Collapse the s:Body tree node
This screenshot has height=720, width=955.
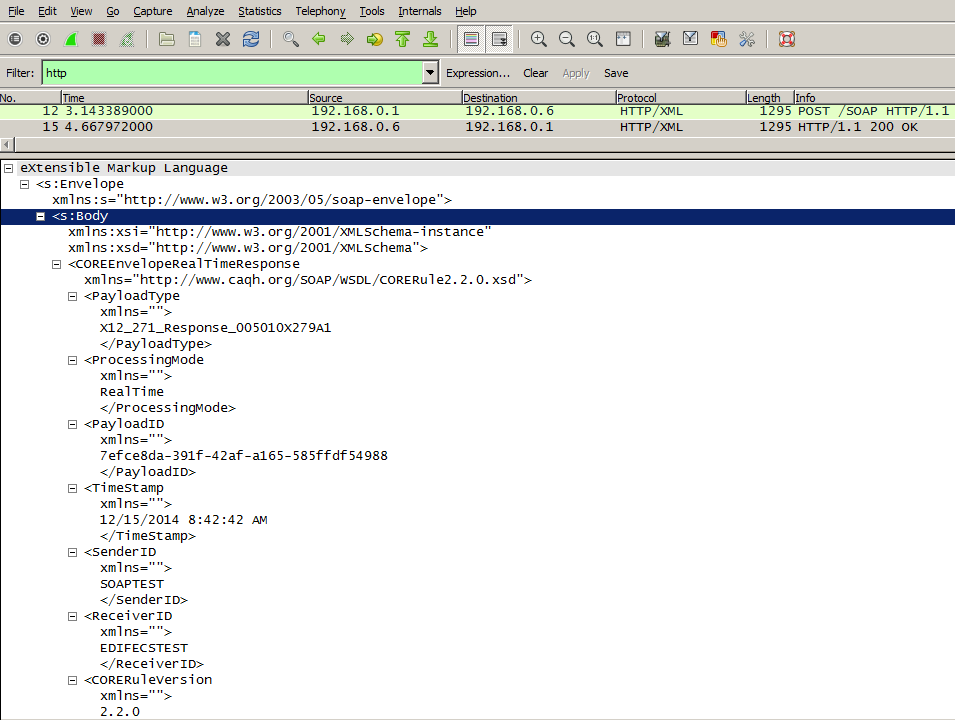click(41, 216)
